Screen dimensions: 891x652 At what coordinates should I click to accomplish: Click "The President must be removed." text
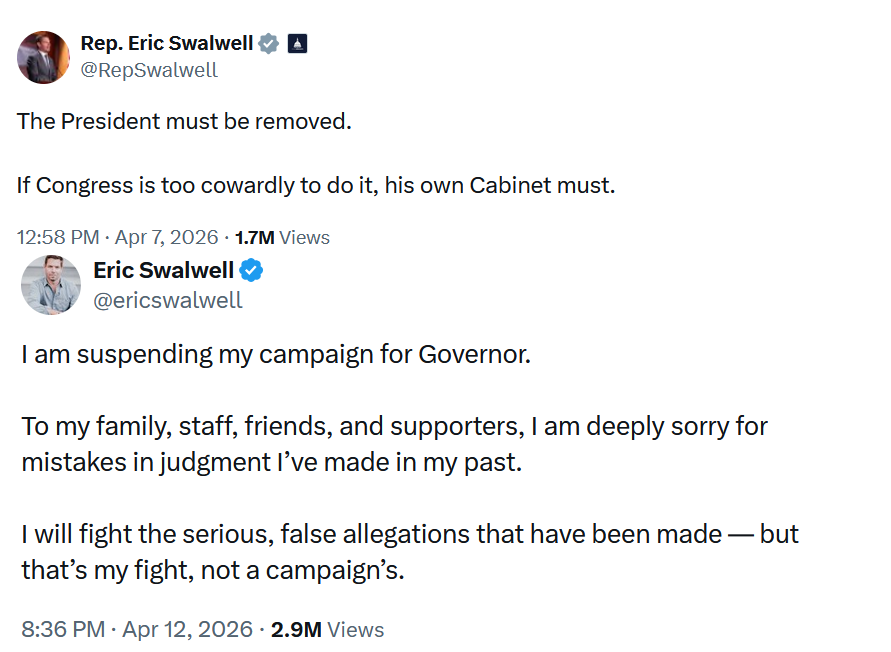pos(185,122)
